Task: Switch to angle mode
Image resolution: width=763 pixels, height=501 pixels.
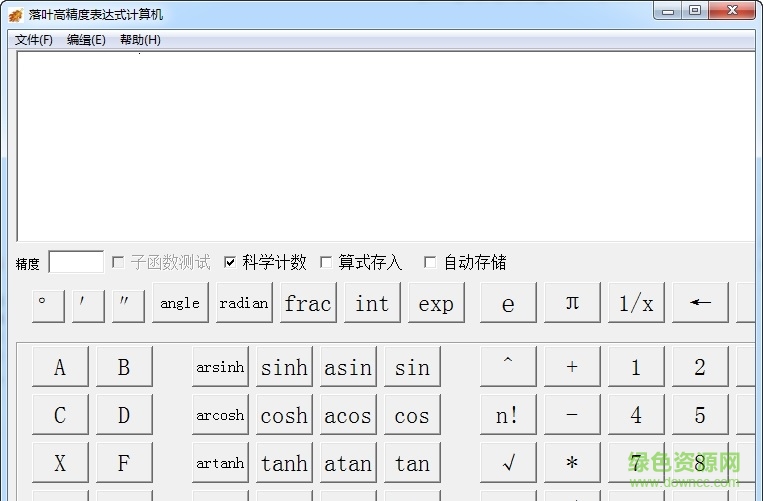Action: pyautogui.click(x=180, y=302)
